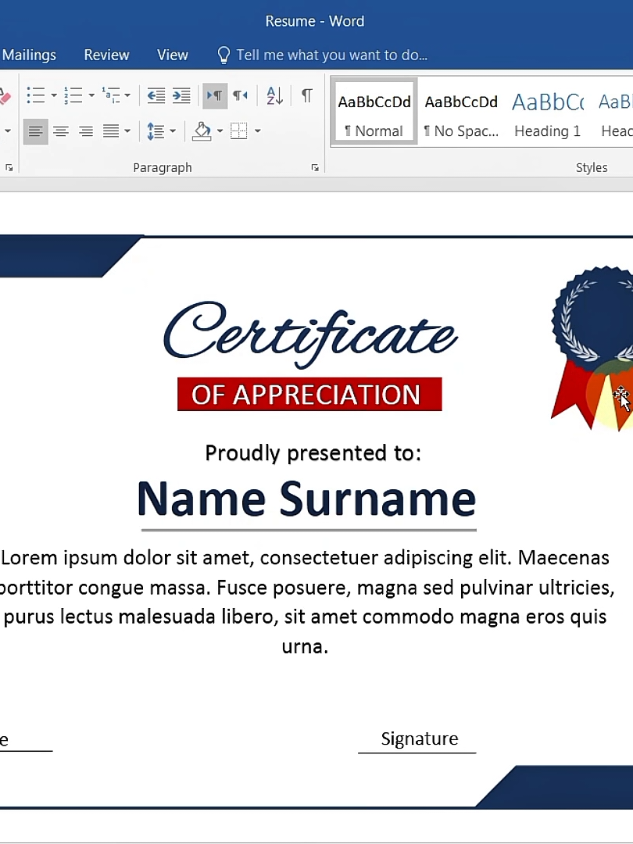
Task: Click the Increase Indent icon
Action: pyautogui.click(x=181, y=96)
